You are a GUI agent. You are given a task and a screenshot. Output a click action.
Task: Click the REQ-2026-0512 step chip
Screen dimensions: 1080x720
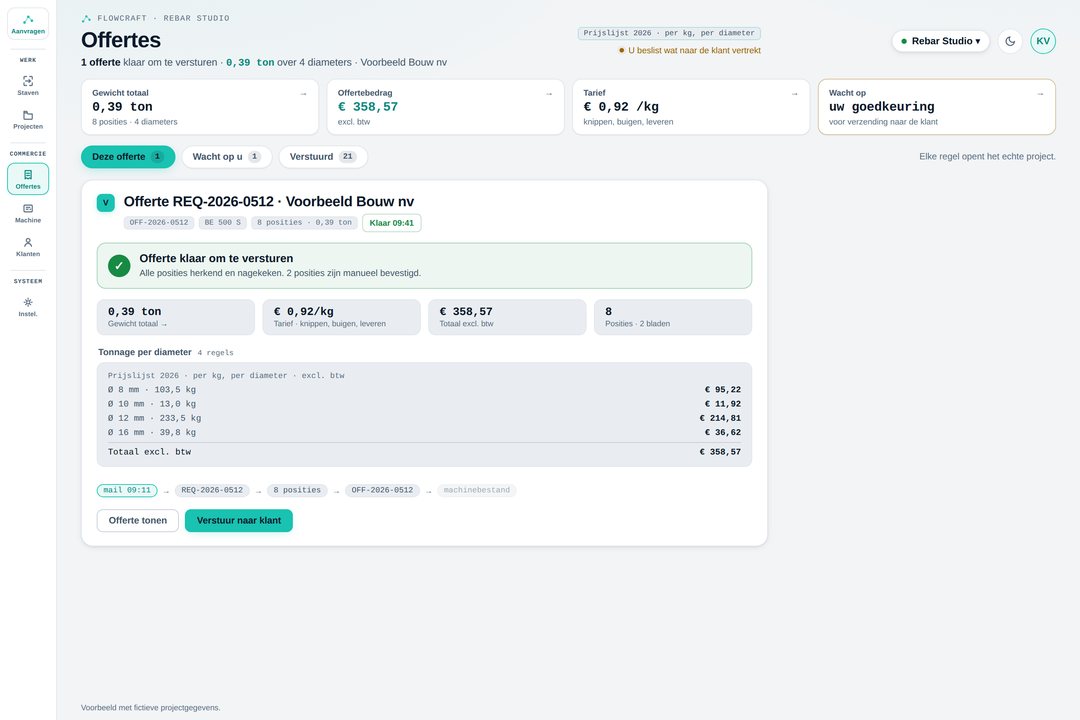tap(212, 491)
